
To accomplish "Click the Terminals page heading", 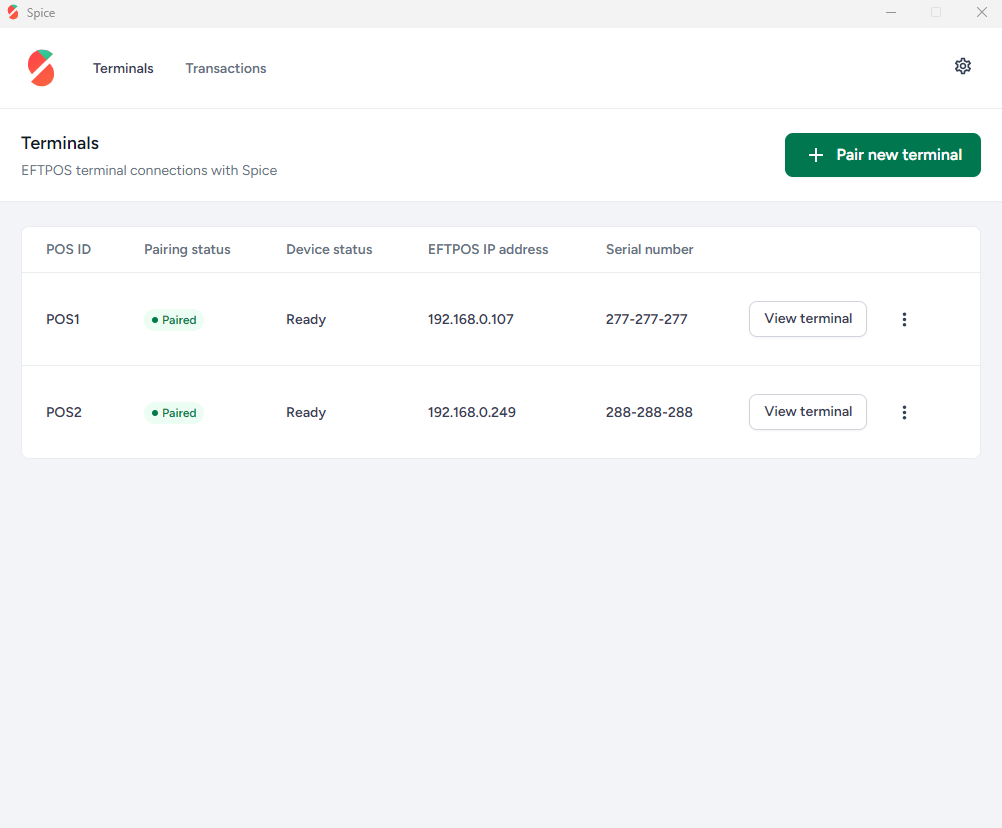I will point(60,143).
